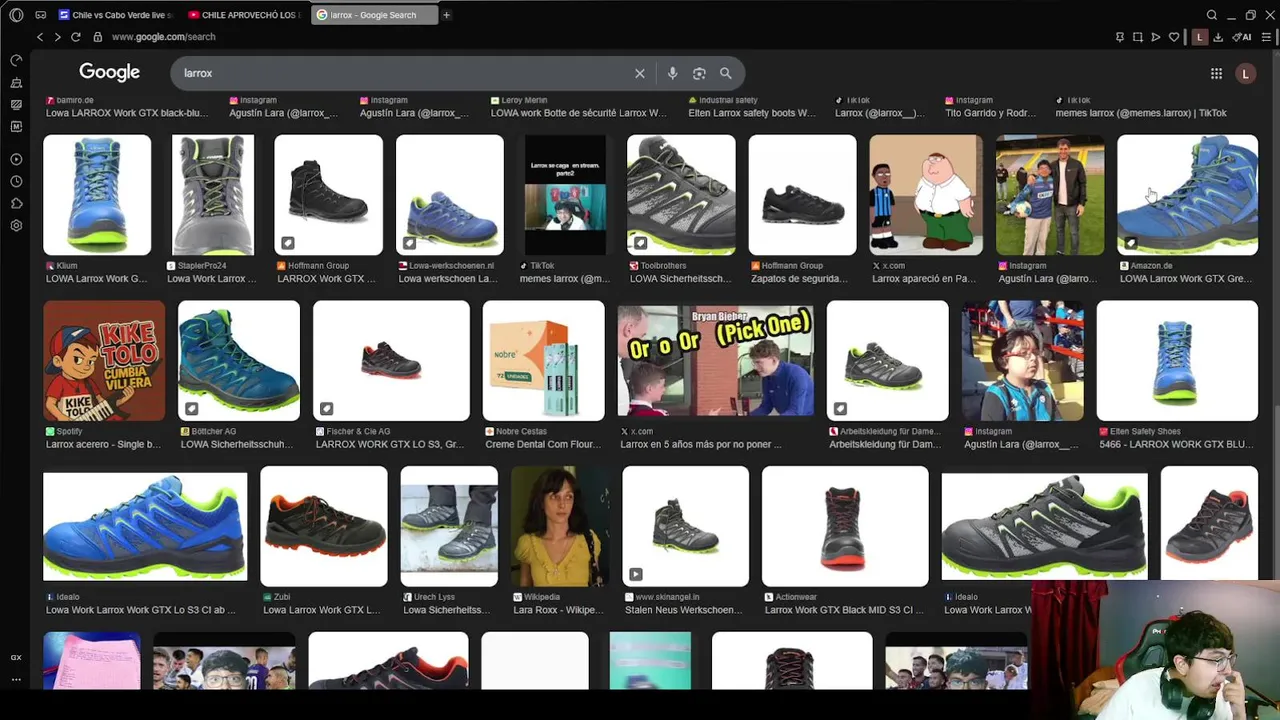Open the player arrow icon in address bar

pos(1156,37)
